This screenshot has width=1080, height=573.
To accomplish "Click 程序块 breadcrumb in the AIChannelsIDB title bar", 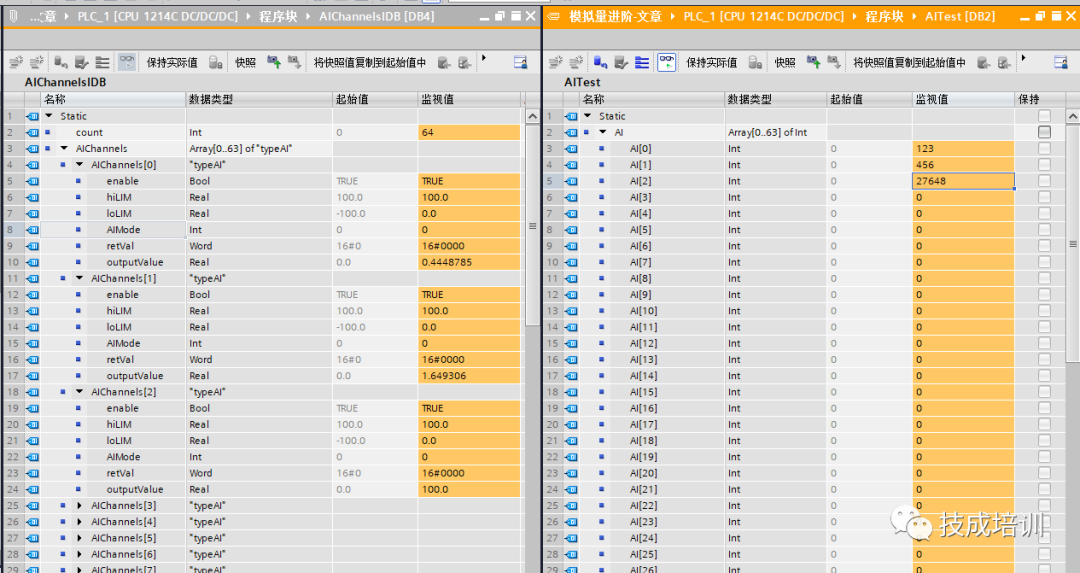I will click(x=278, y=16).
